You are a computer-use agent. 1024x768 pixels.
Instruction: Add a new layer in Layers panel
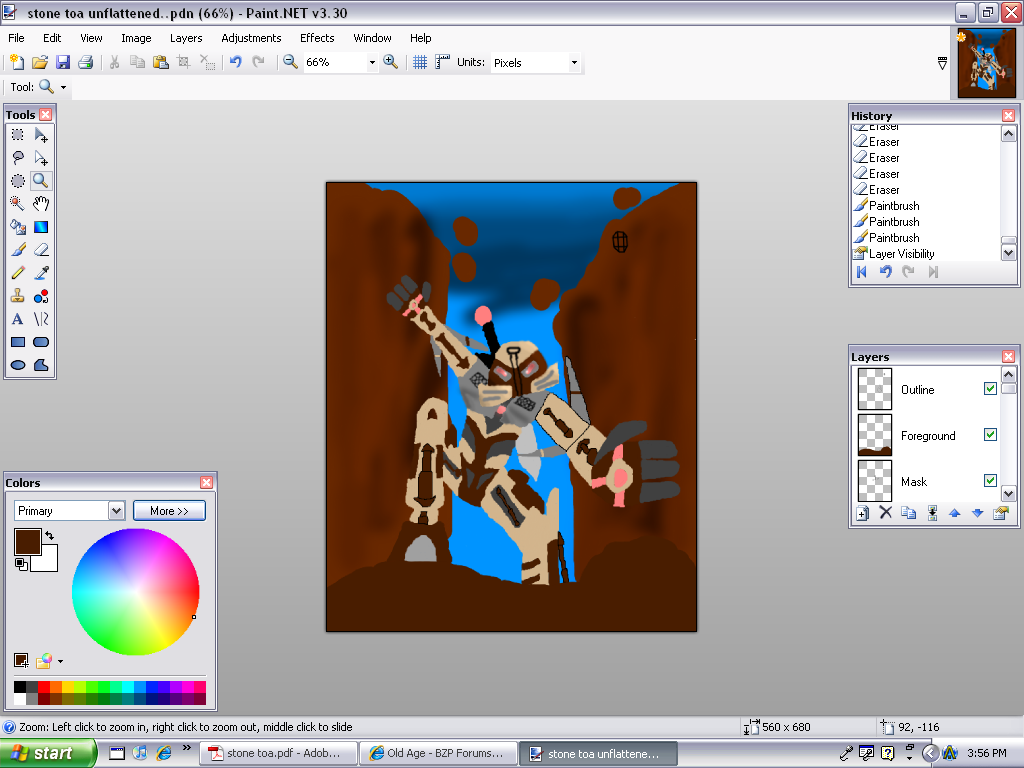pyautogui.click(x=862, y=513)
